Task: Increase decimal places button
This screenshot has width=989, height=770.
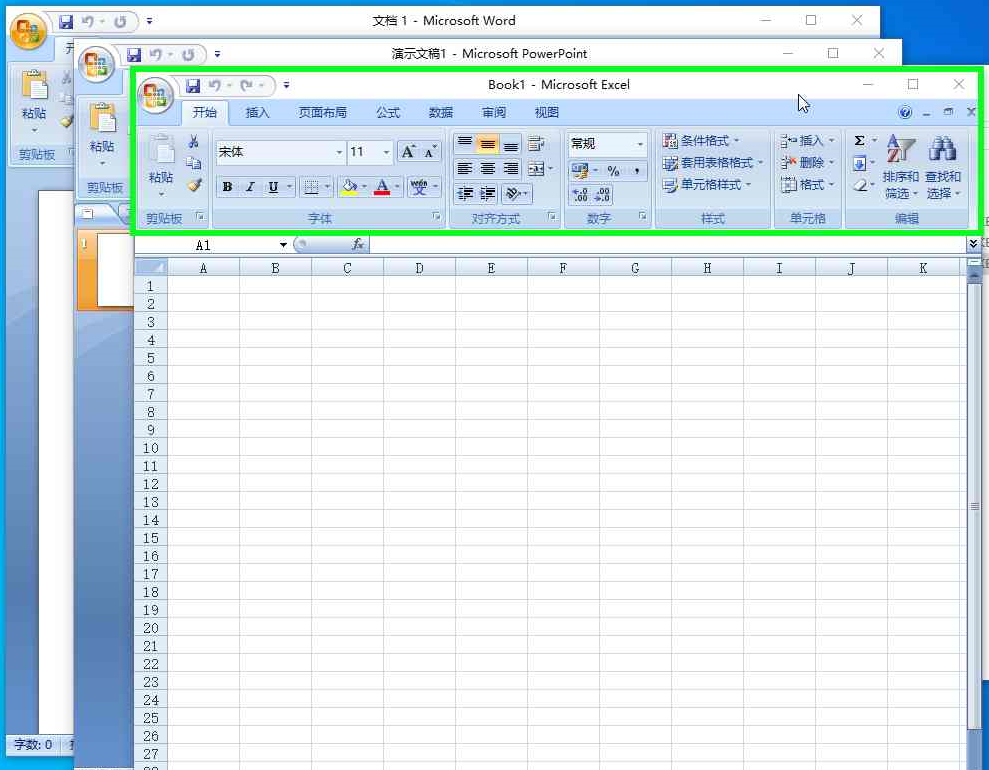Action: pyautogui.click(x=580, y=195)
